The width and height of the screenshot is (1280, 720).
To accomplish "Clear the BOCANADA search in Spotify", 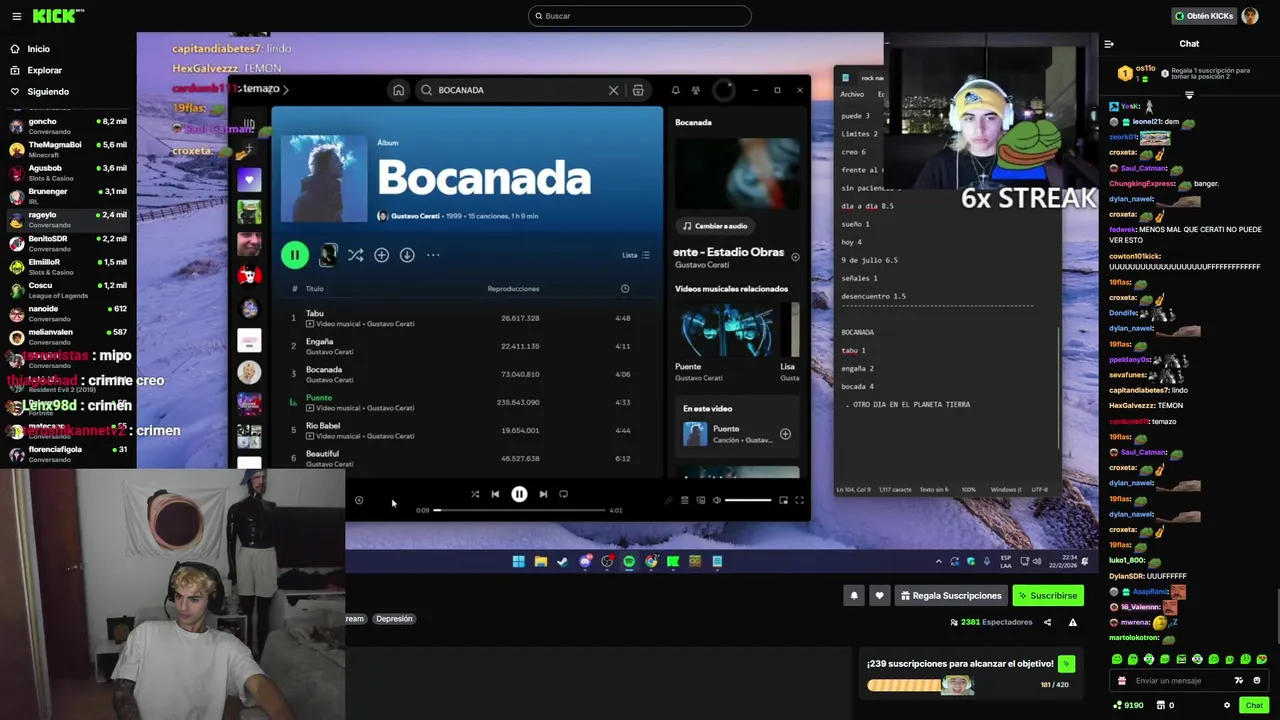I will pyautogui.click(x=614, y=90).
